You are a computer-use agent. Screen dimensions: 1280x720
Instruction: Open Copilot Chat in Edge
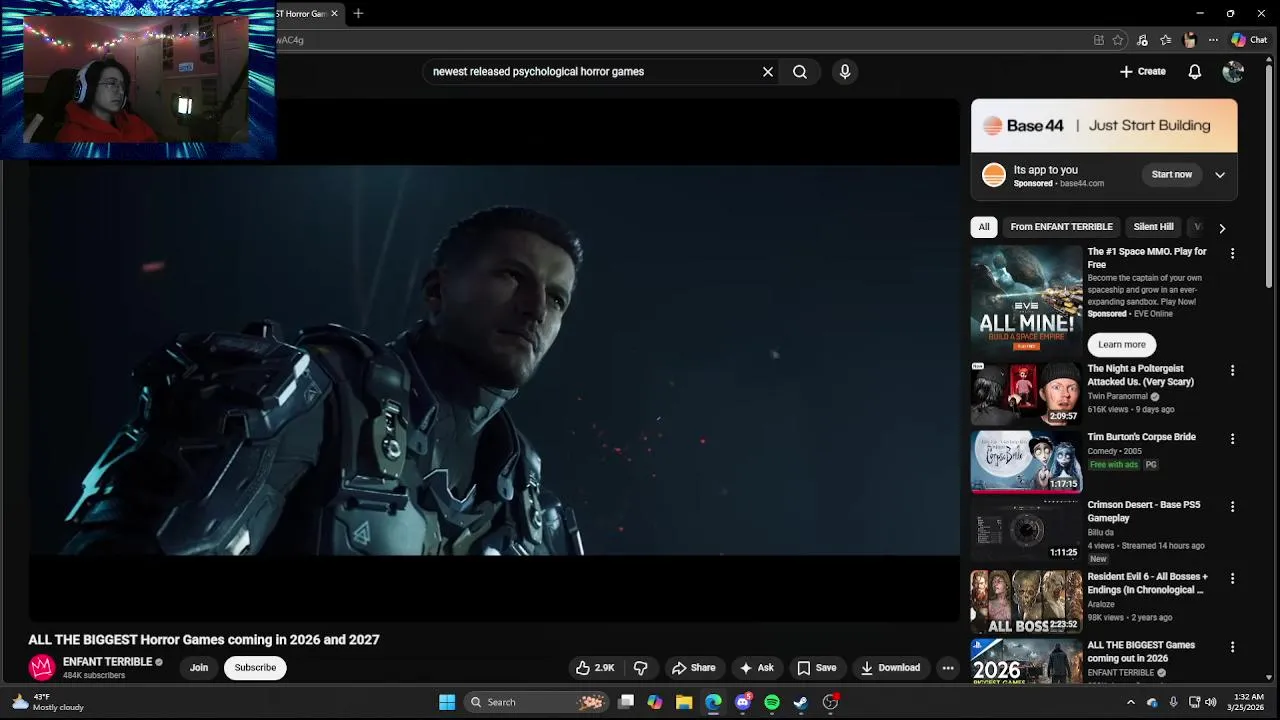click(x=1249, y=40)
